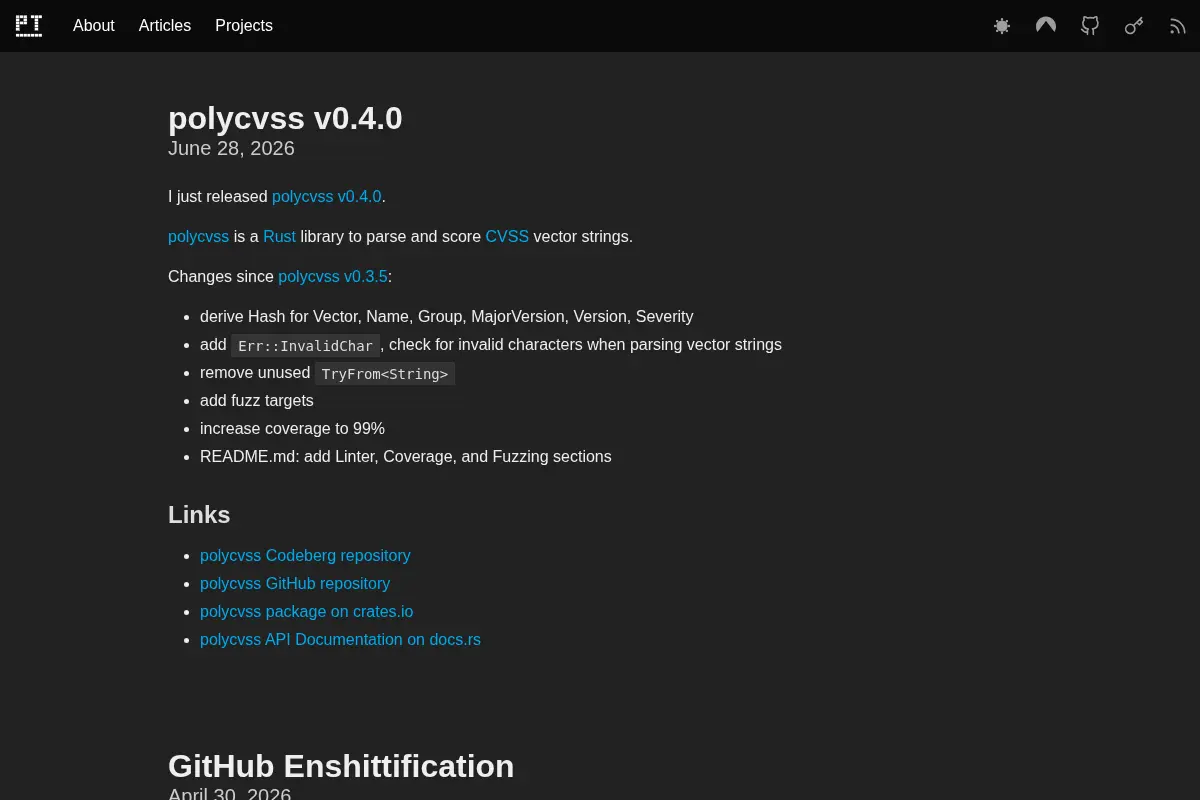The width and height of the screenshot is (1200, 800).
Task: Click the 'Err::InvalidChar' code snippet
Action: point(305,346)
